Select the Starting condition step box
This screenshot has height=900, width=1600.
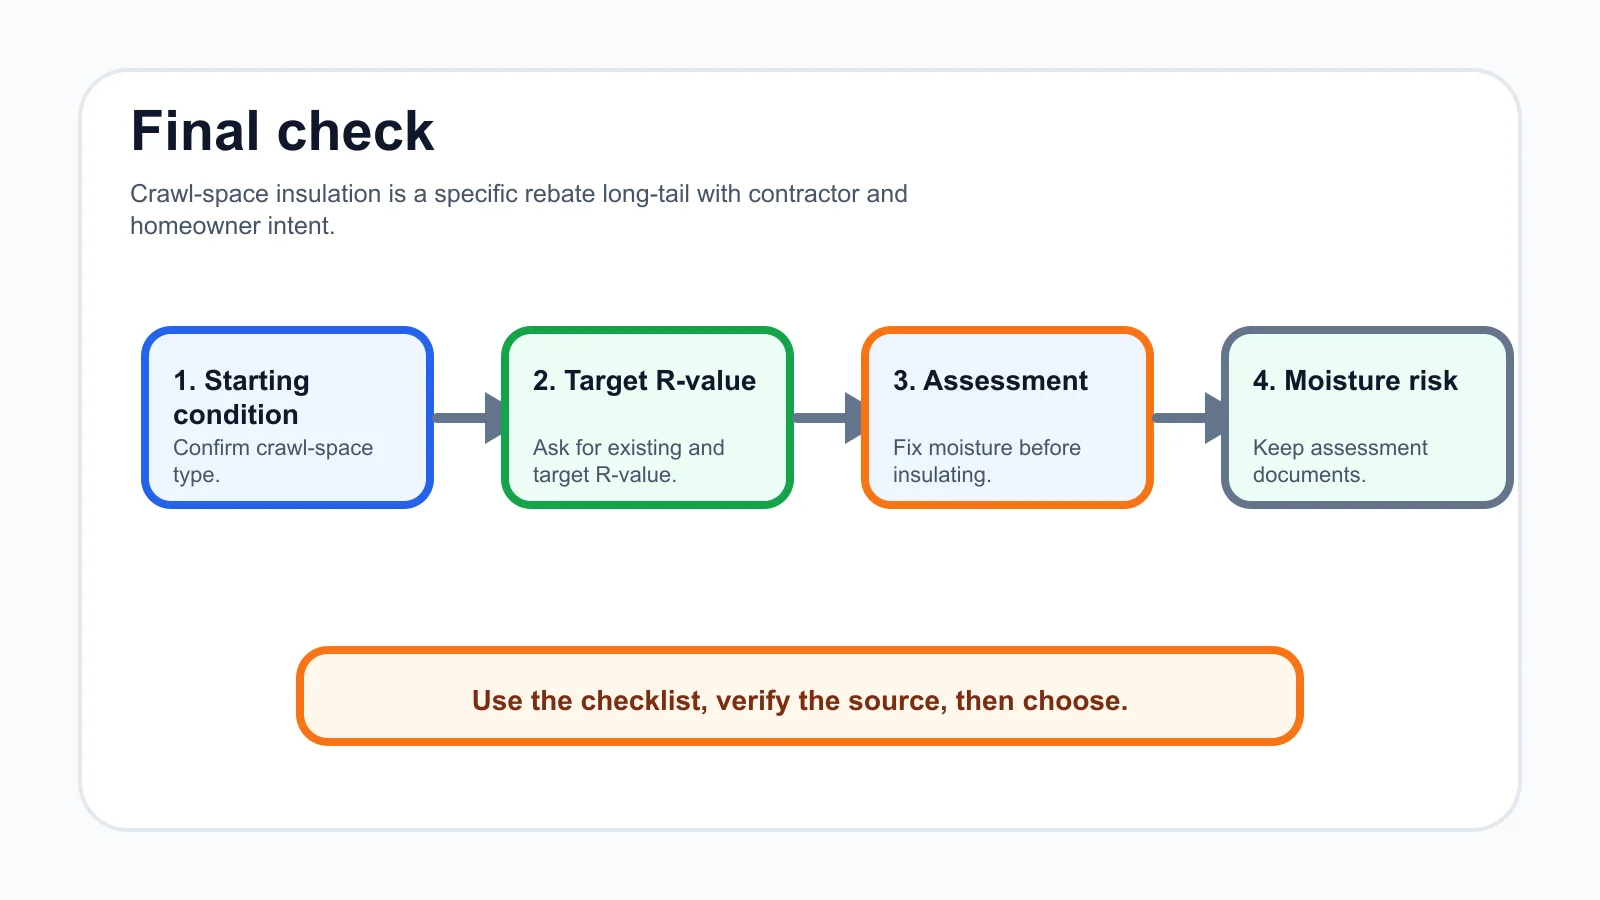[287, 417]
